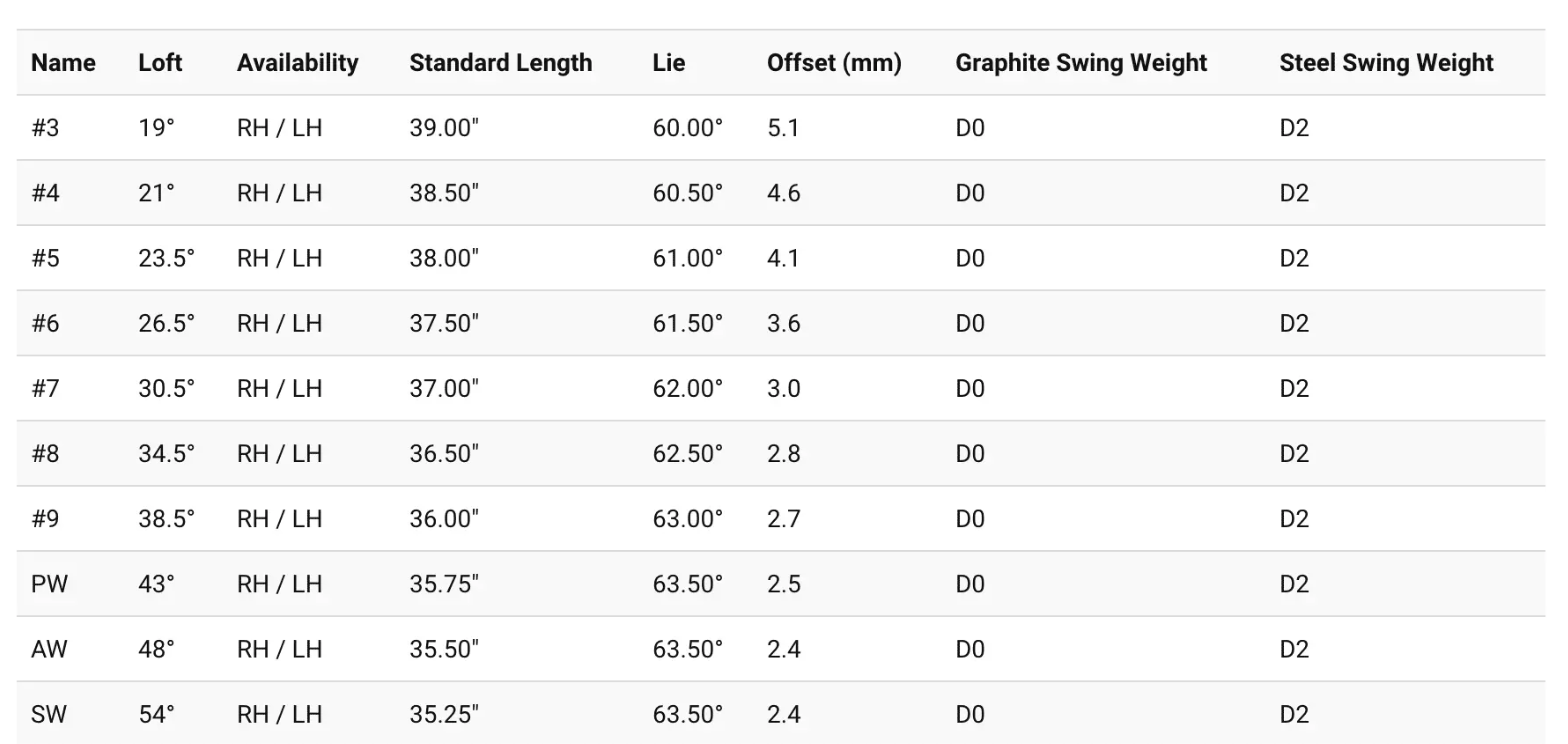This screenshot has width=1568, height=744.
Task: Select the PW row name
Action: coord(49,584)
